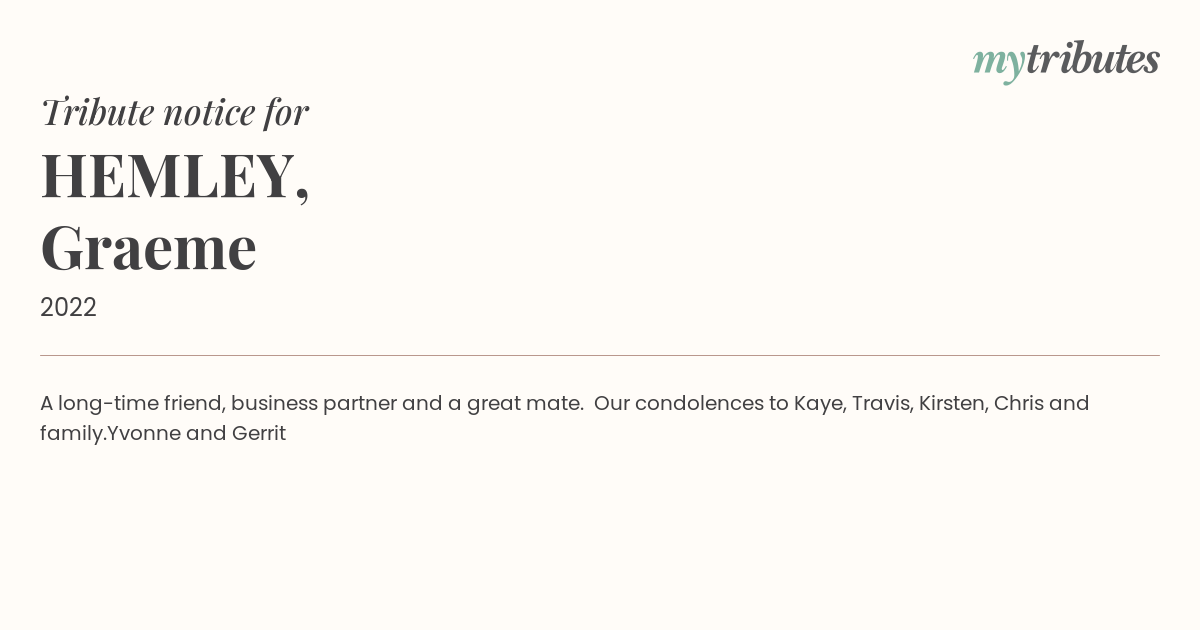This screenshot has width=1200, height=630.
Task: Click the name Chris
Action: click(x=1018, y=403)
